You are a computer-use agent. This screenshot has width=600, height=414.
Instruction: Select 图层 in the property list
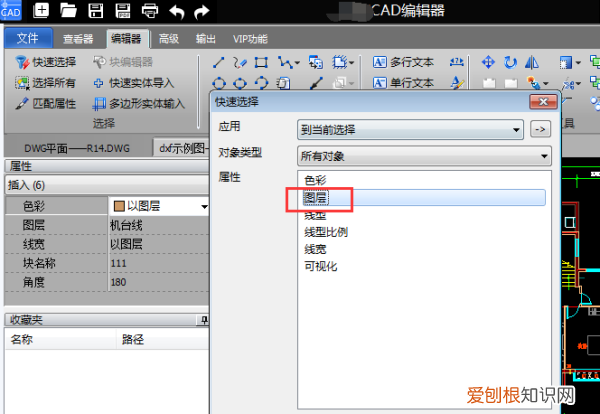point(424,197)
